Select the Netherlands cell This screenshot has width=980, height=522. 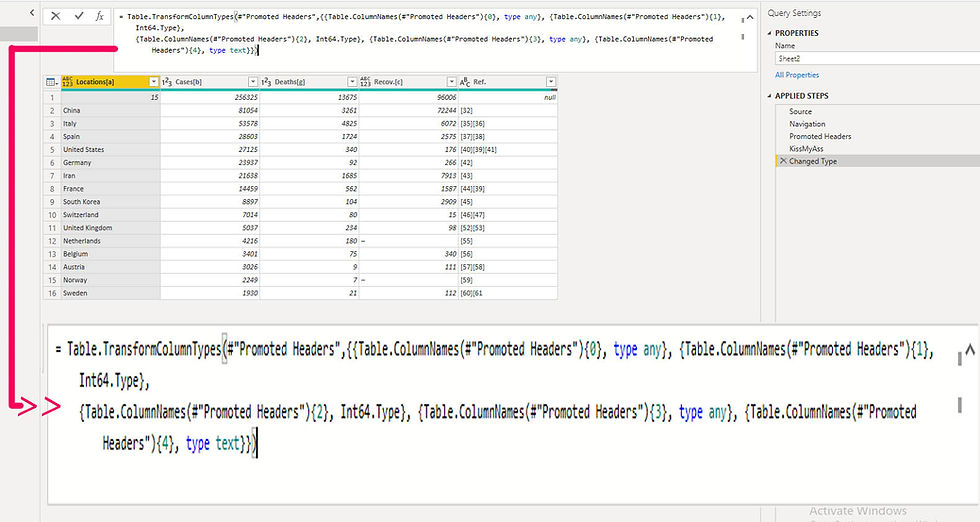point(110,241)
